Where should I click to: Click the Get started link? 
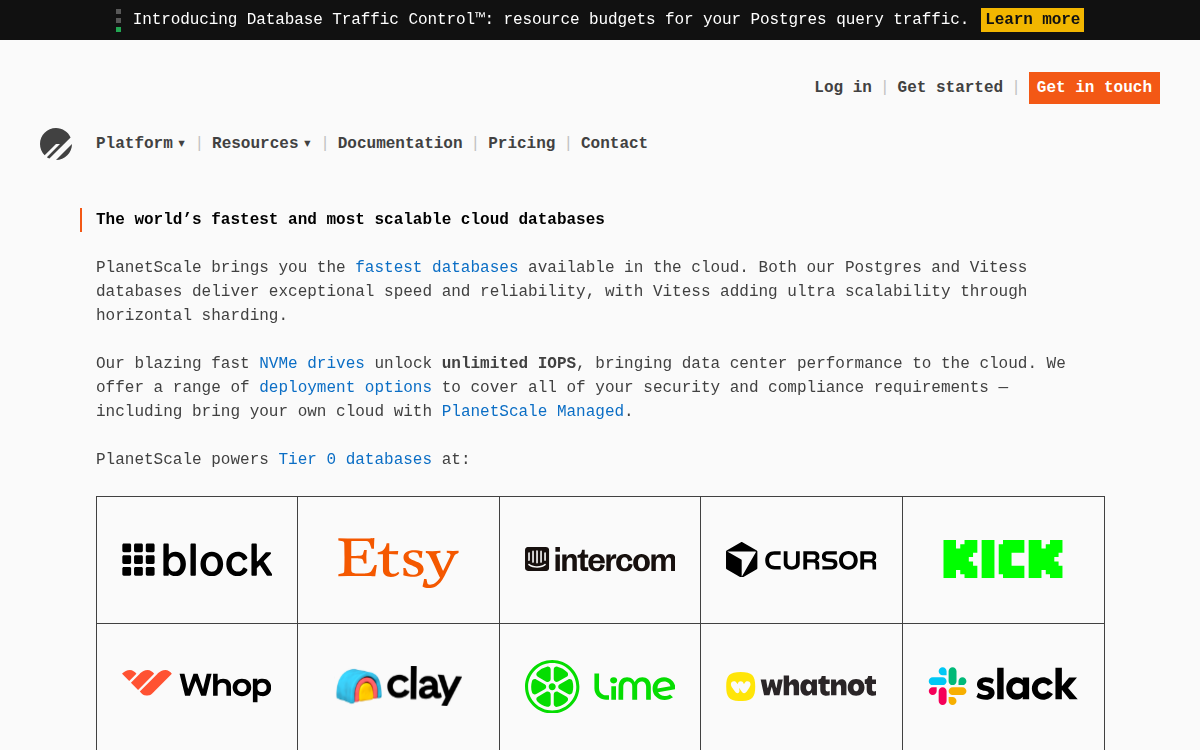pos(950,87)
